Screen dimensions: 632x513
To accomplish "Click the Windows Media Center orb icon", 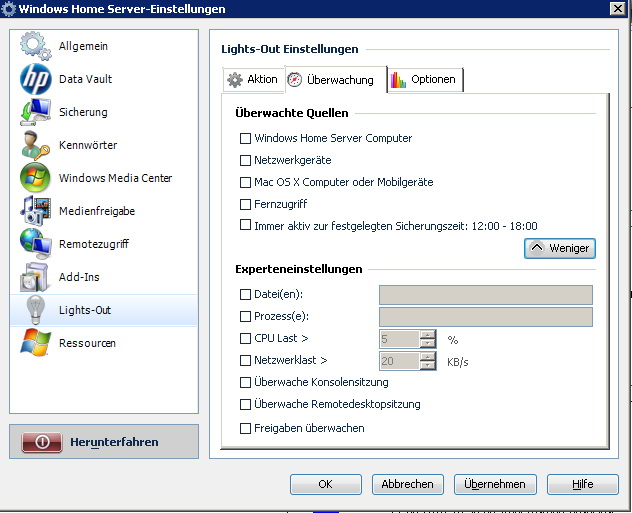I will [35, 178].
